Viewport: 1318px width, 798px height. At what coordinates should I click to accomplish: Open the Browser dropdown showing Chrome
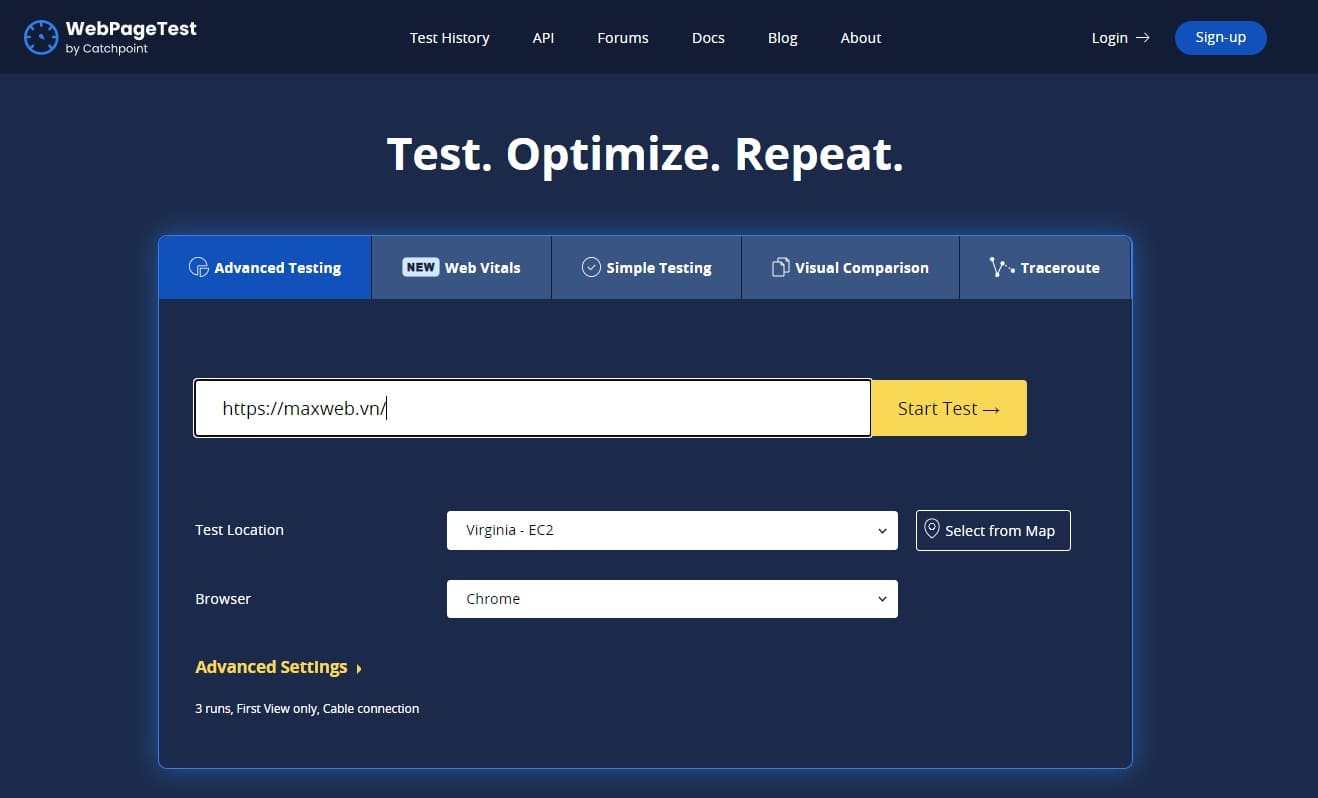pos(672,599)
